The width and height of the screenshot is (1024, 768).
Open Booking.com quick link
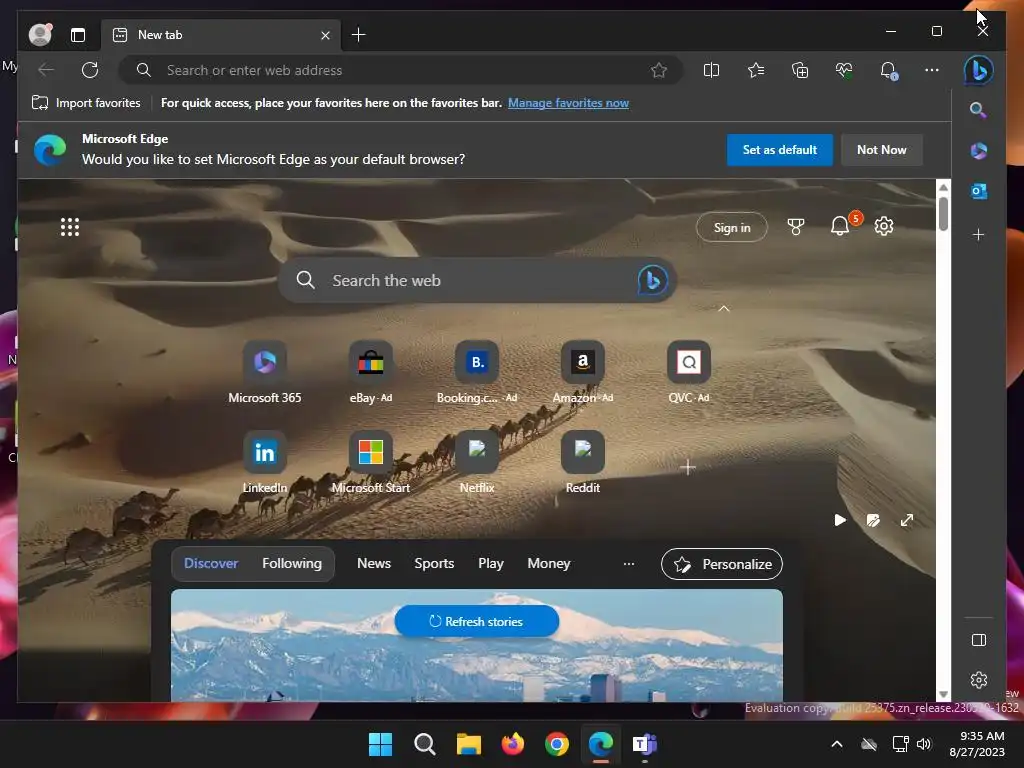(477, 372)
